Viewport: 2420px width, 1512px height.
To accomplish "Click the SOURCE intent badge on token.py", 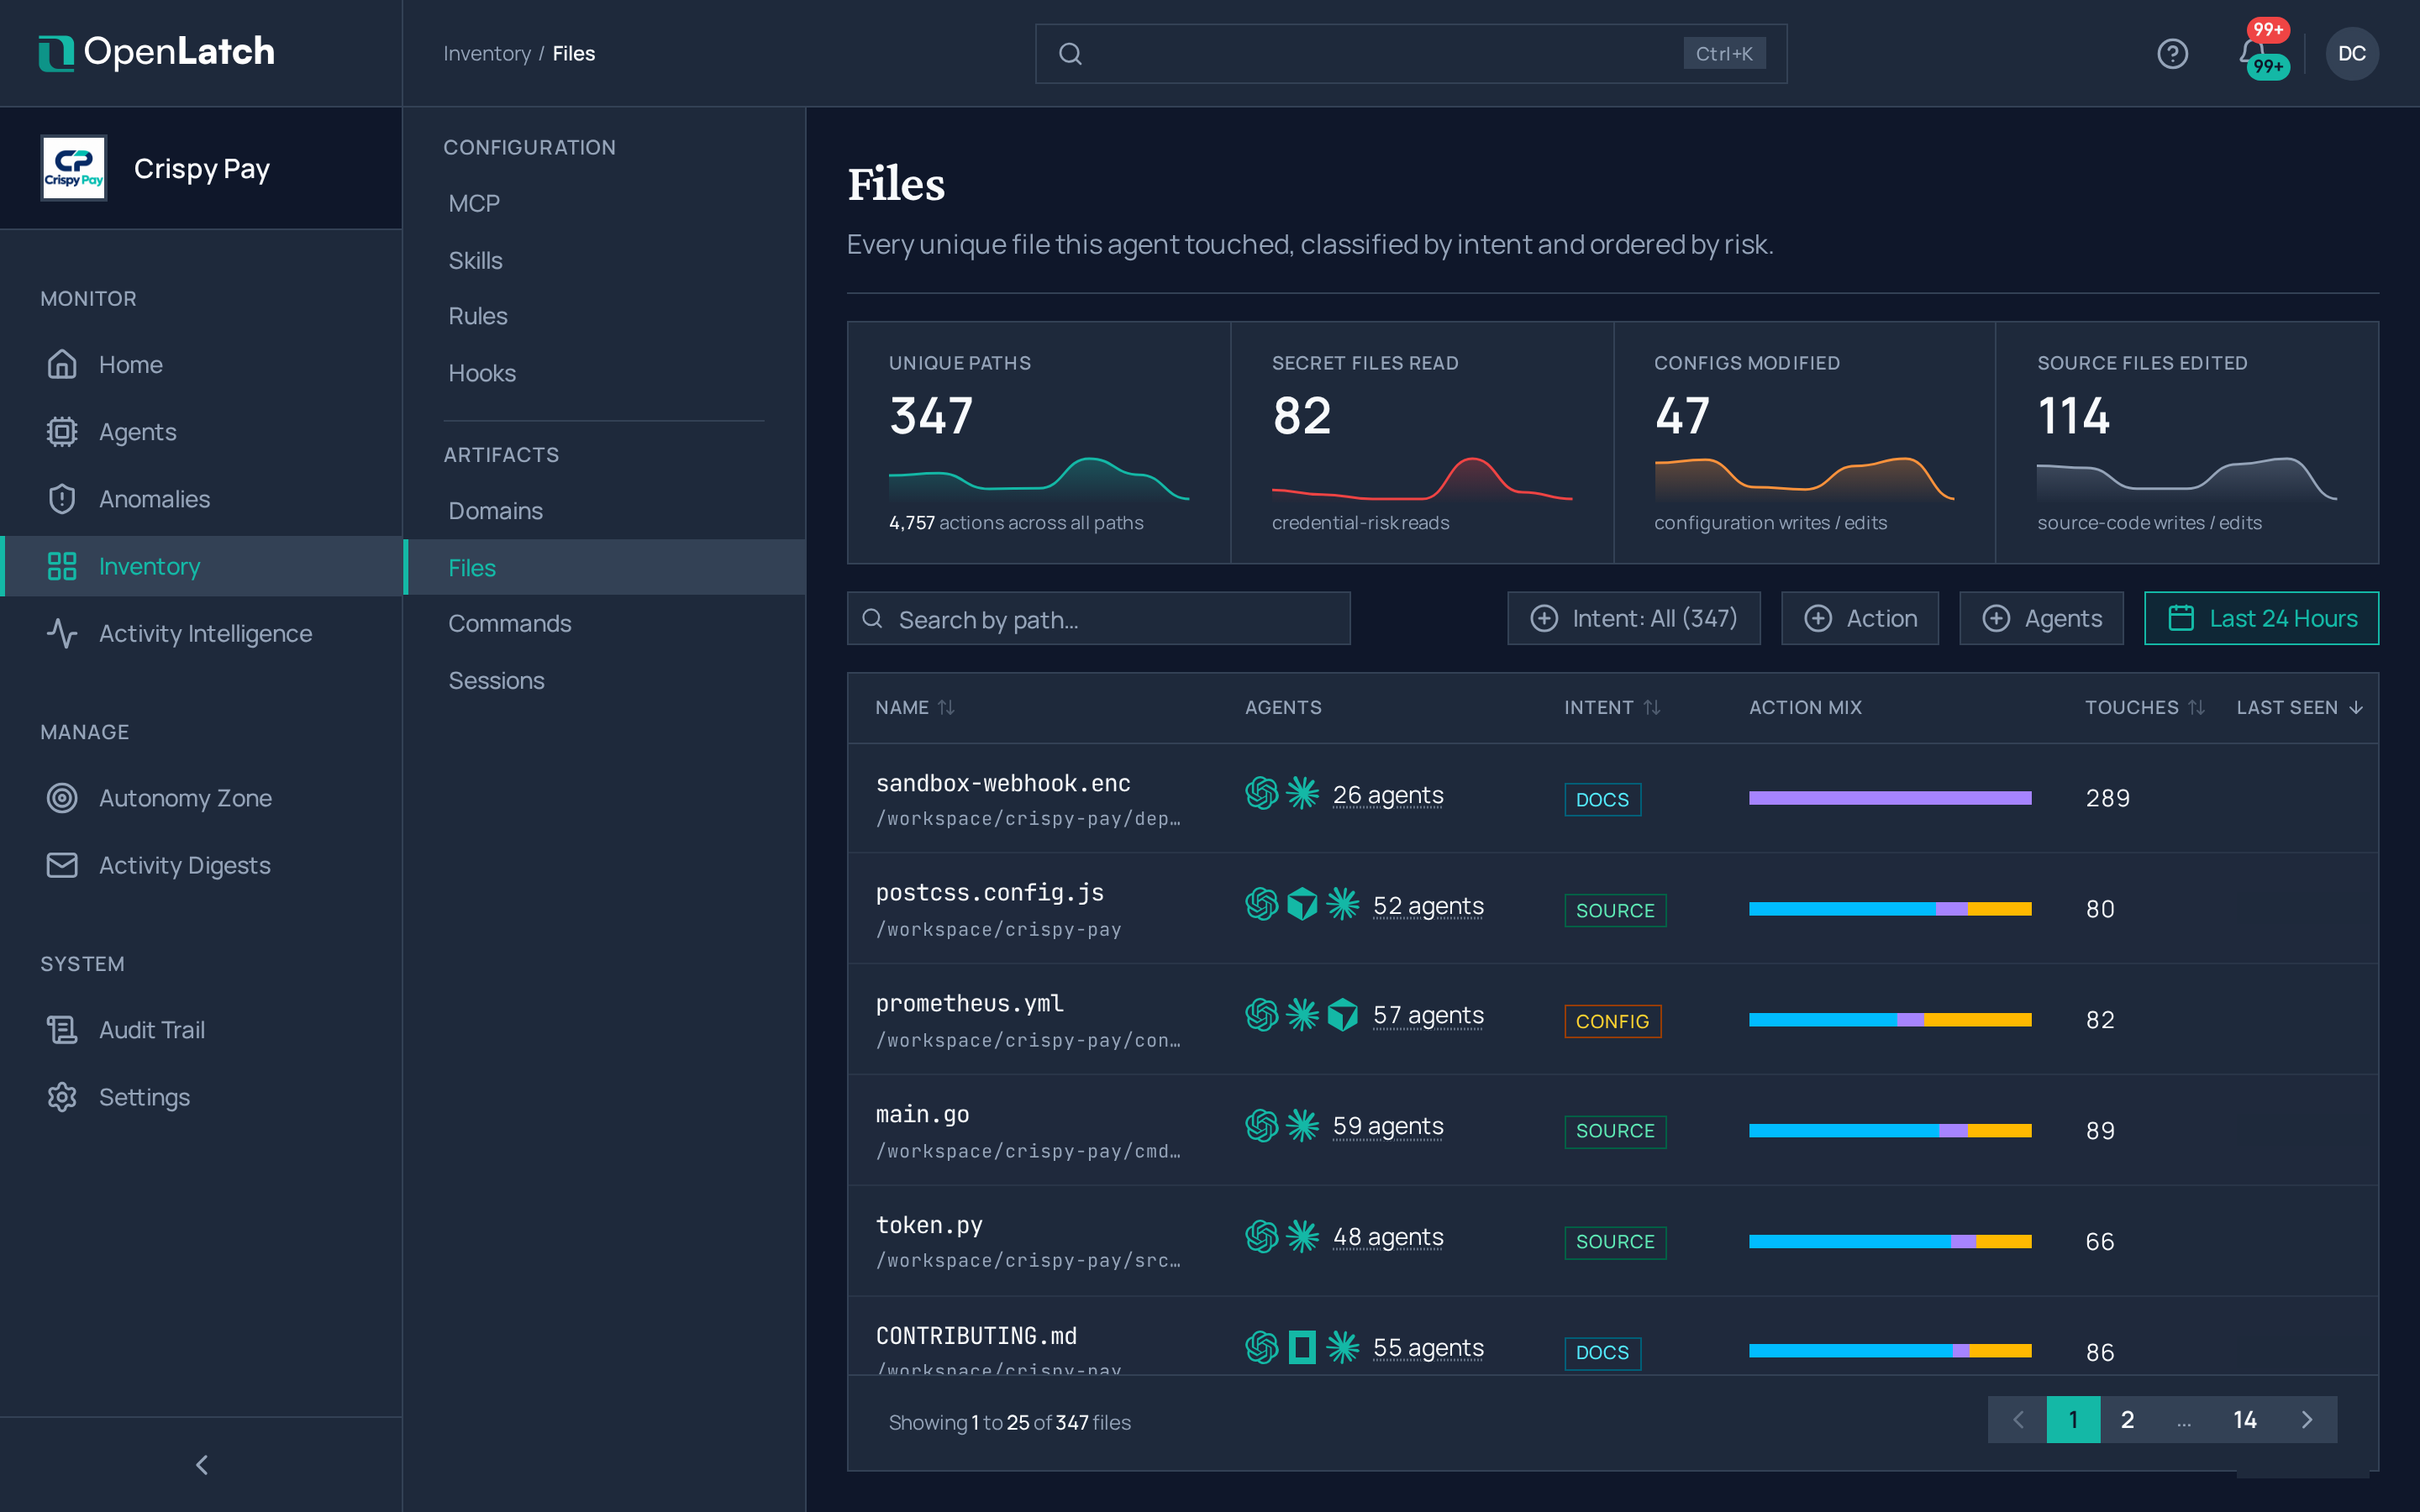I will [1615, 1242].
